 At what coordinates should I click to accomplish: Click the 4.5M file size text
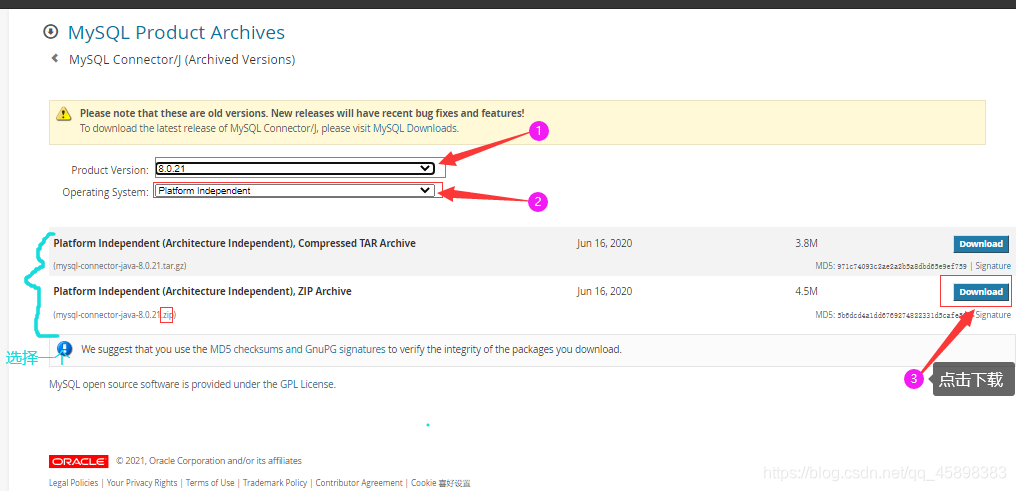point(806,291)
